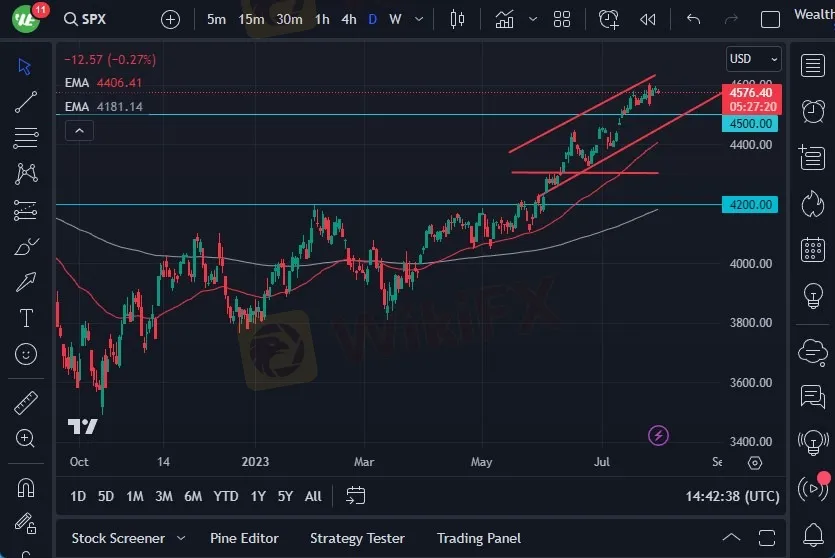Switch to the Strategy Tester tab
This screenshot has width=835, height=558.
tap(357, 538)
